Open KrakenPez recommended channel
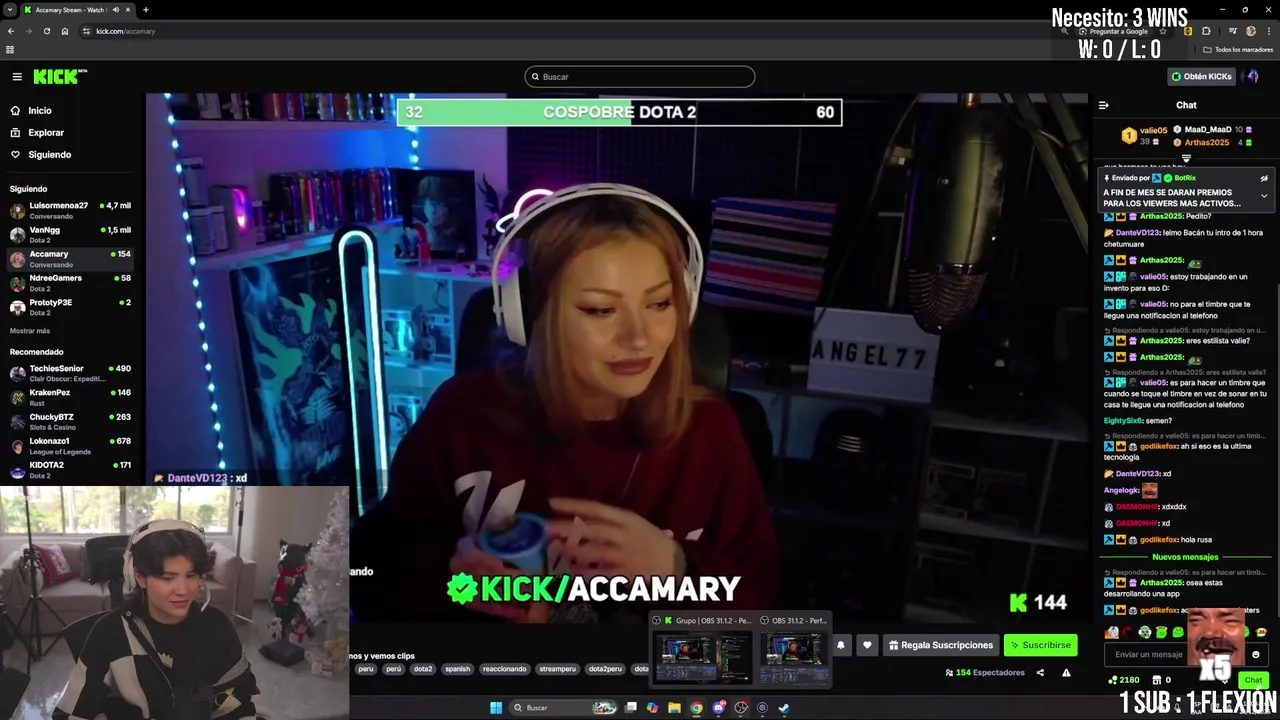Viewport: 1280px width, 720px height. coord(70,397)
